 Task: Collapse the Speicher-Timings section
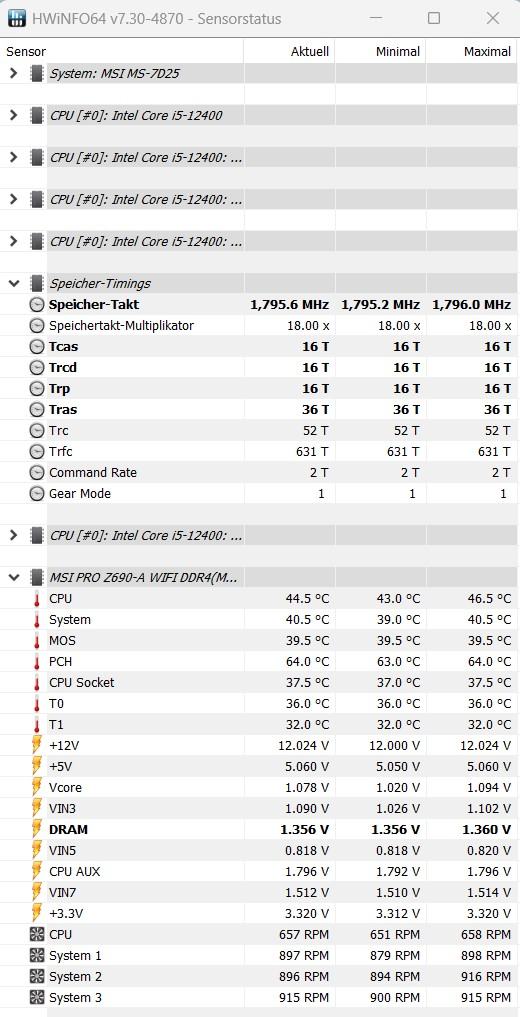14,283
